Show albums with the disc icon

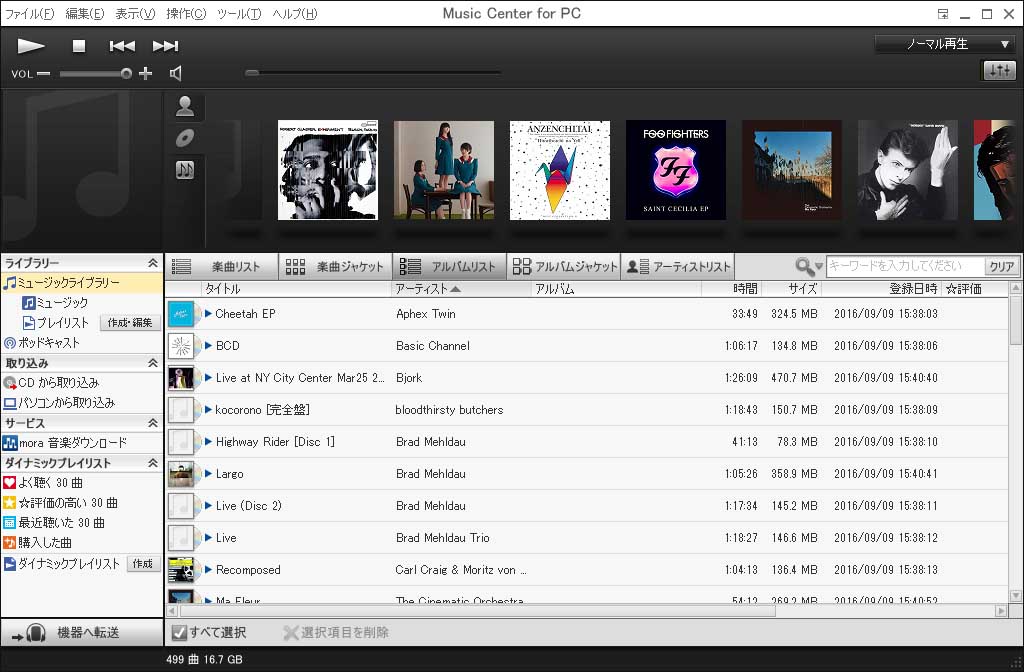(x=185, y=138)
